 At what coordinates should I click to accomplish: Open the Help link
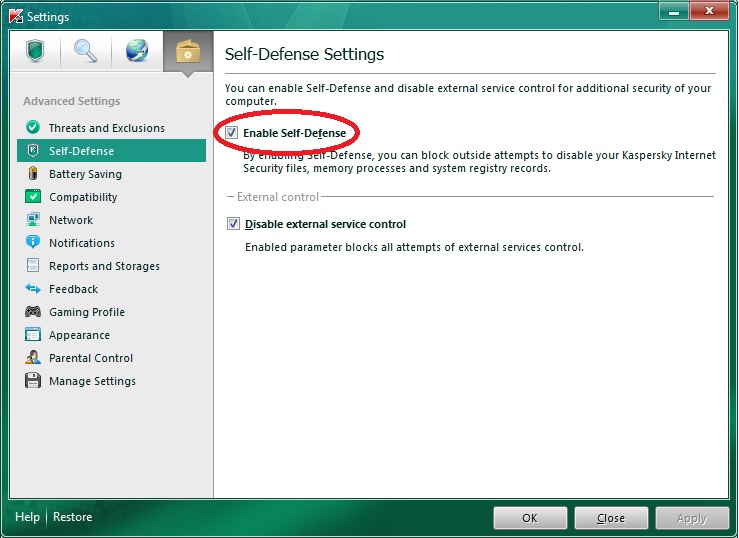tap(27, 517)
